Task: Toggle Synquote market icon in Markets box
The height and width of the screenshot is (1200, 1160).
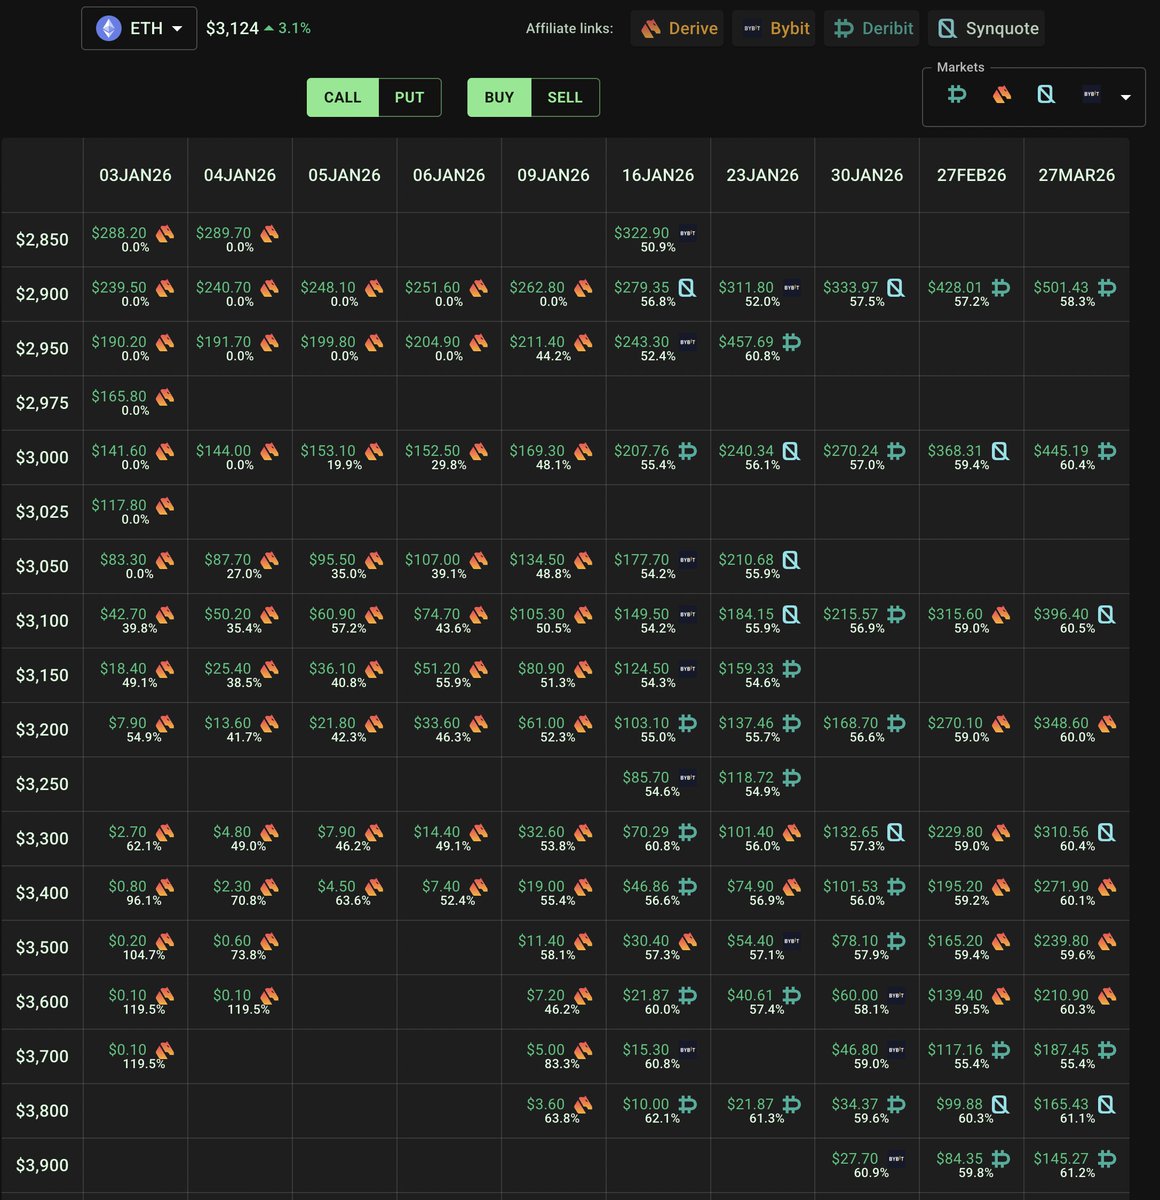Action: pyautogui.click(x=1046, y=95)
